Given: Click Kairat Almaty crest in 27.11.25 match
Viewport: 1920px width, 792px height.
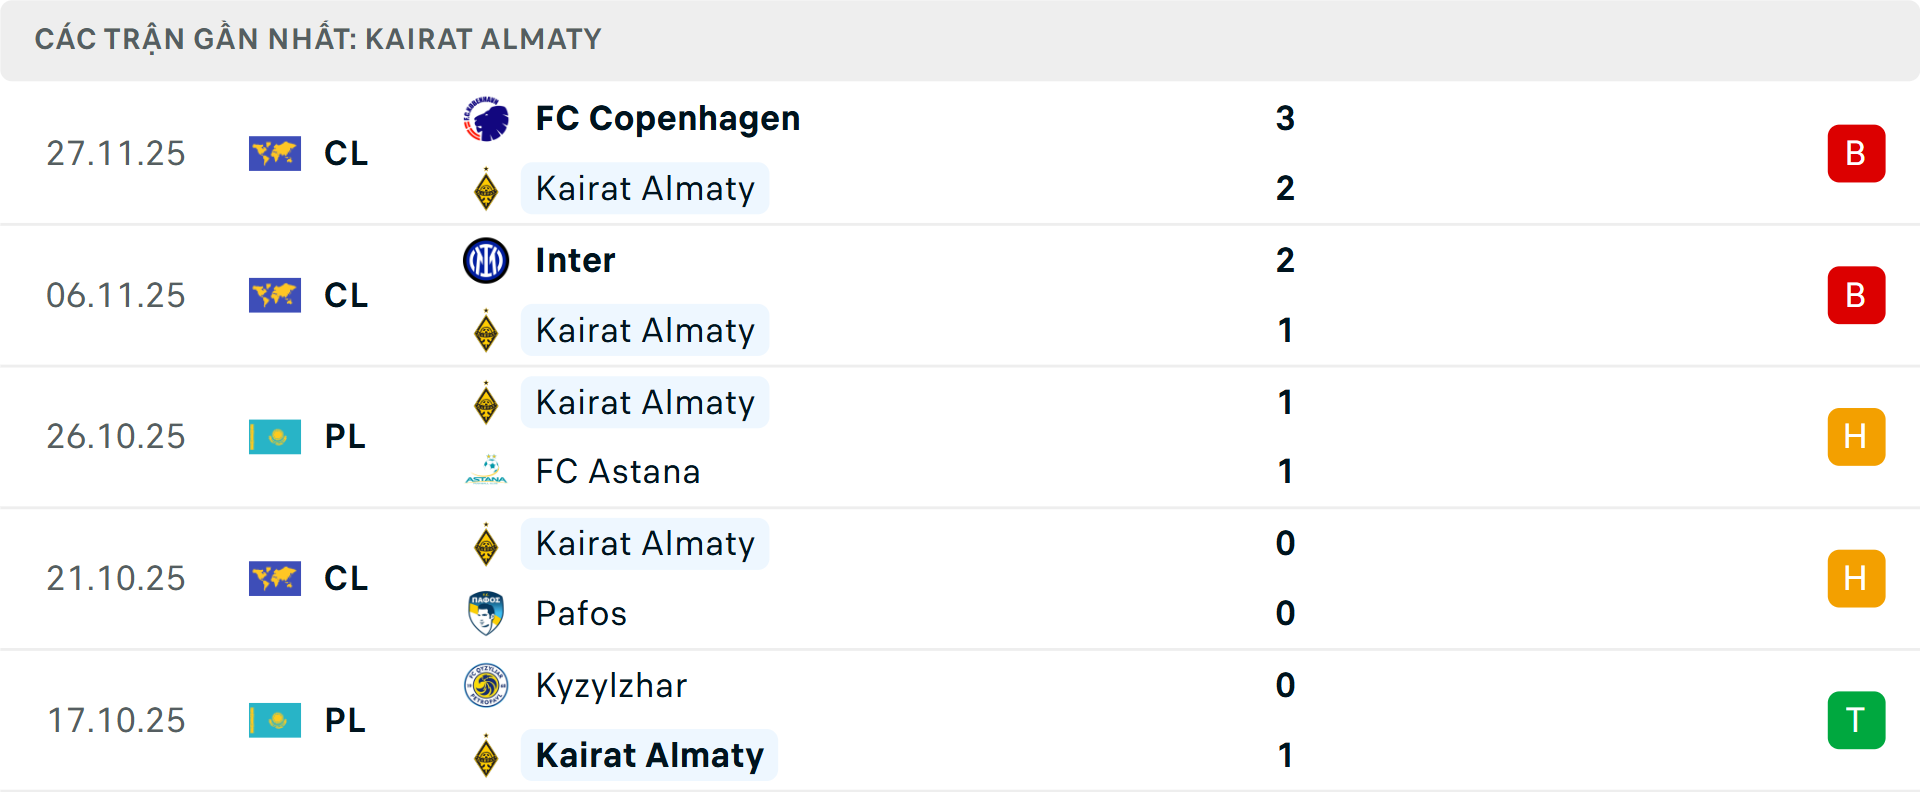Looking at the screenshot, I should (486, 189).
